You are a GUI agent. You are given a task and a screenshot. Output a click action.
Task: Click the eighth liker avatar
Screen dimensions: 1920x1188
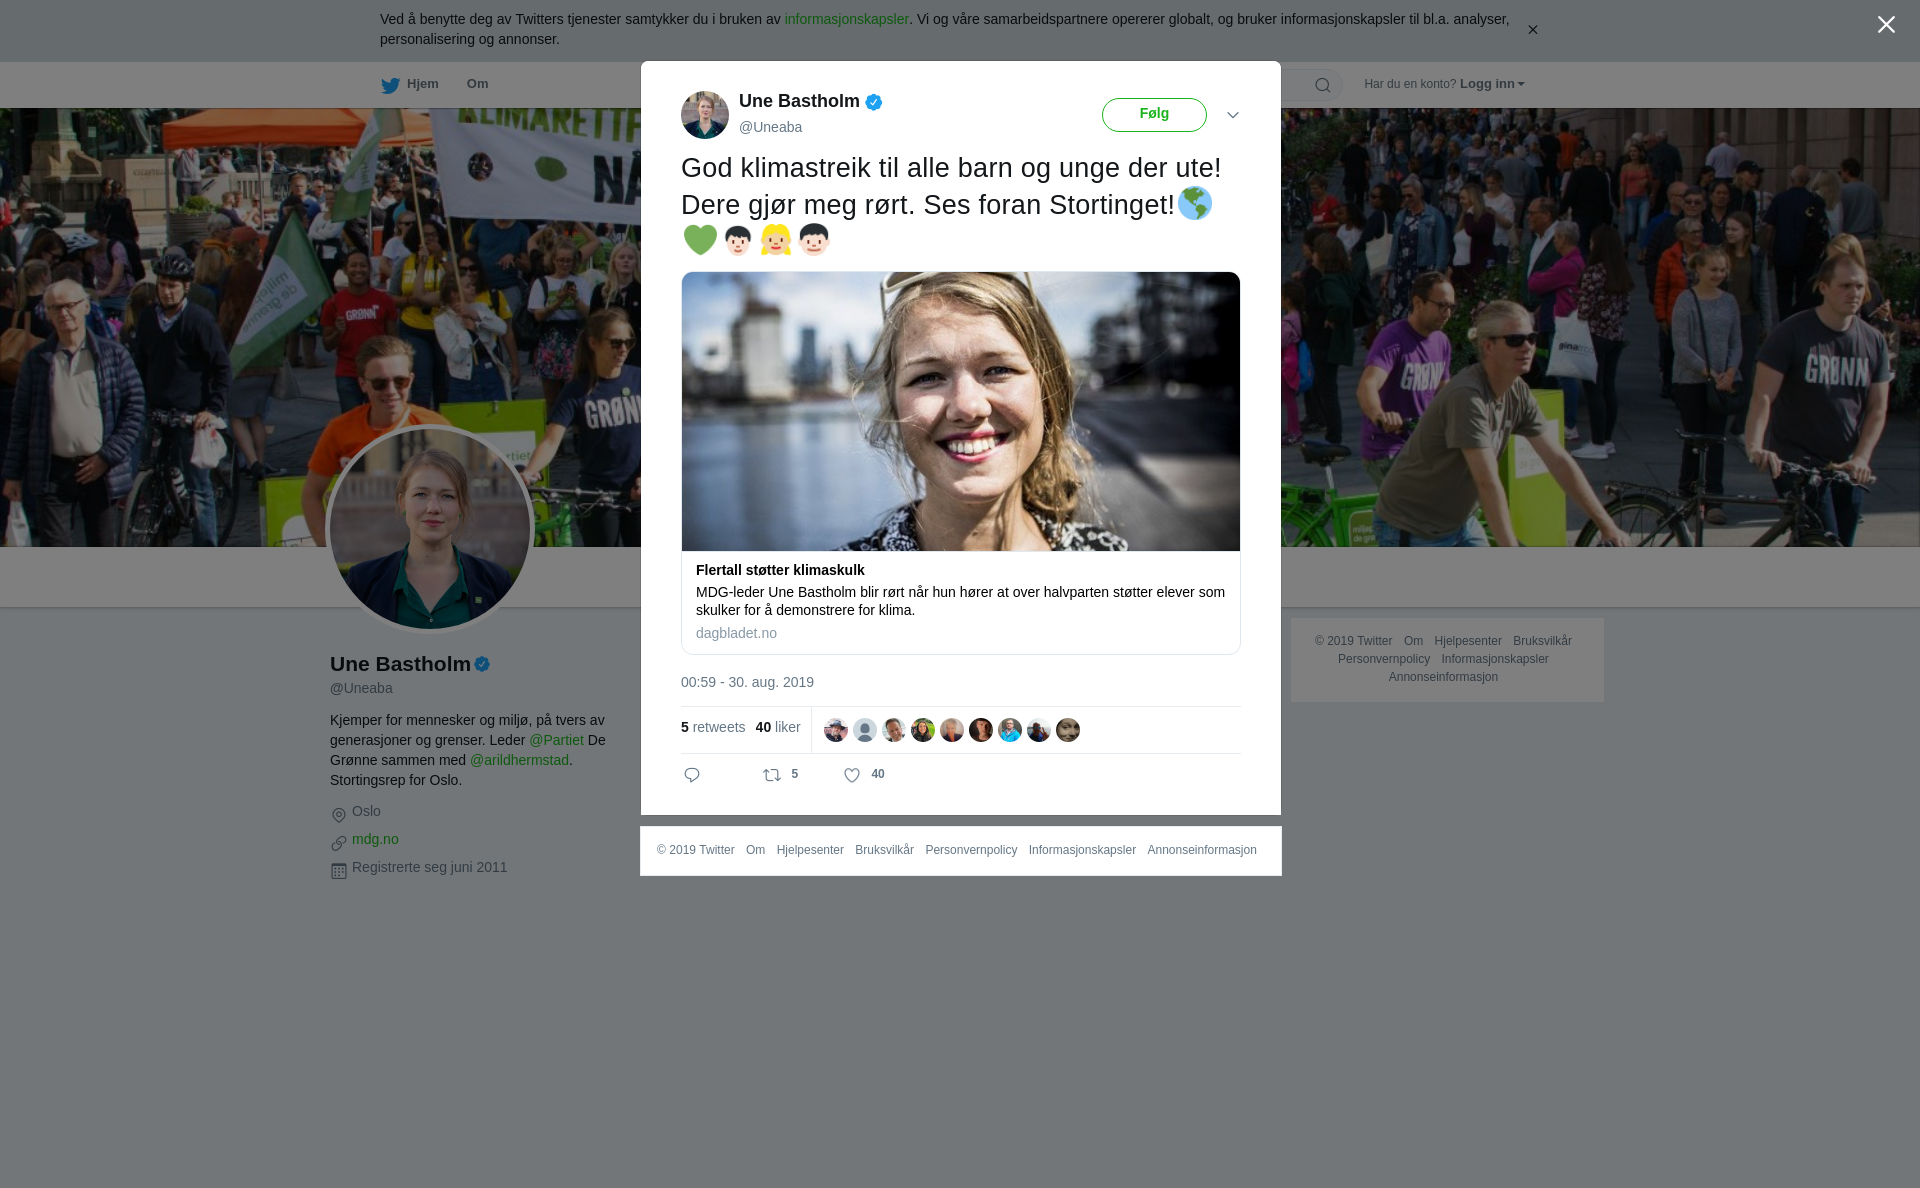(x=1039, y=730)
